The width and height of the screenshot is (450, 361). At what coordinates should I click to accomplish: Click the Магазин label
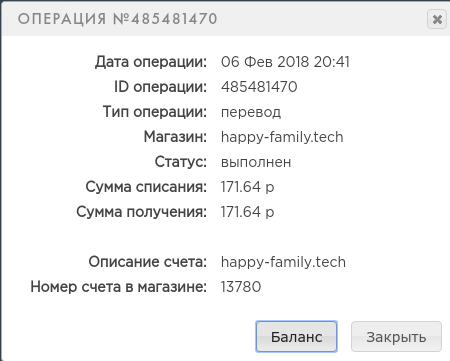(175, 137)
